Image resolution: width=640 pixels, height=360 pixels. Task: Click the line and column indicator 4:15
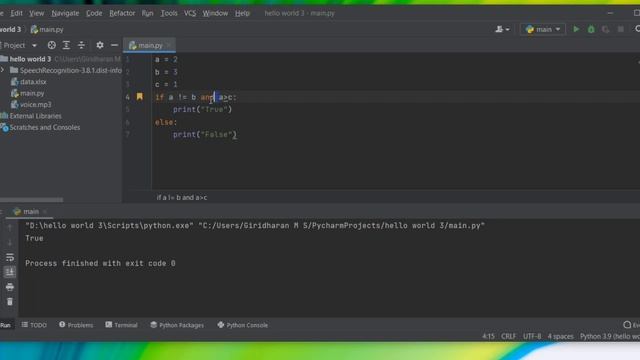pos(488,336)
